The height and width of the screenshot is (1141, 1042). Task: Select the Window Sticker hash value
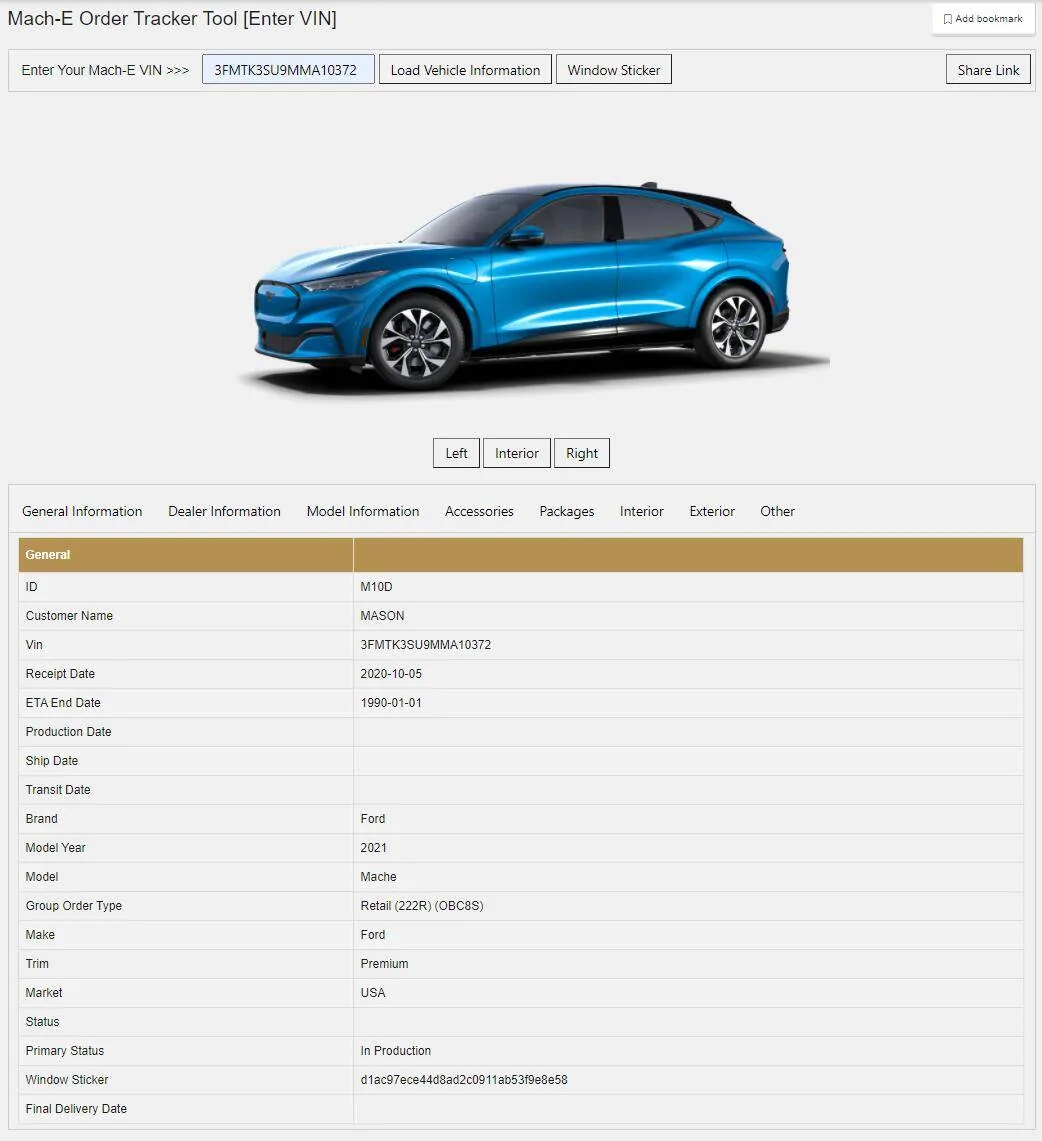coord(464,1080)
